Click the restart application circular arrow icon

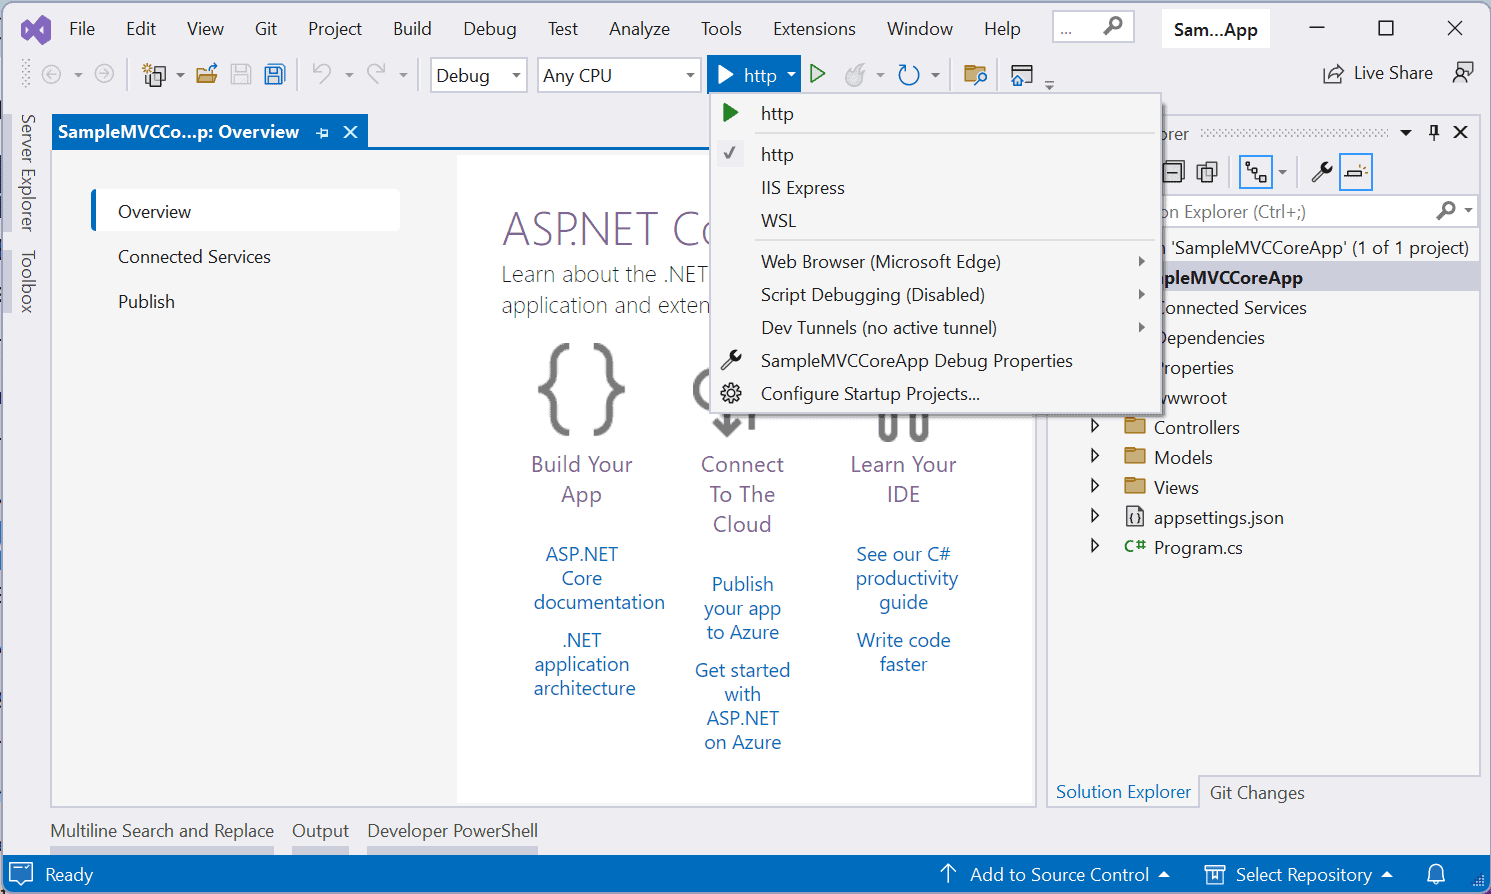(x=908, y=74)
